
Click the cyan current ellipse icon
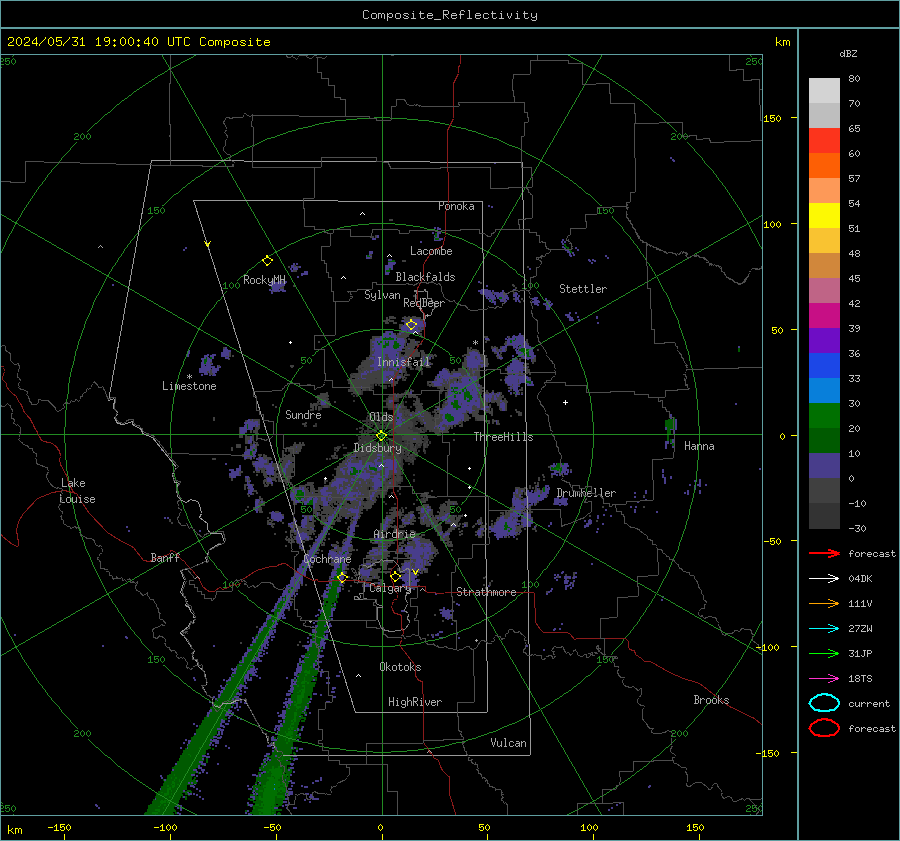(x=824, y=703)
